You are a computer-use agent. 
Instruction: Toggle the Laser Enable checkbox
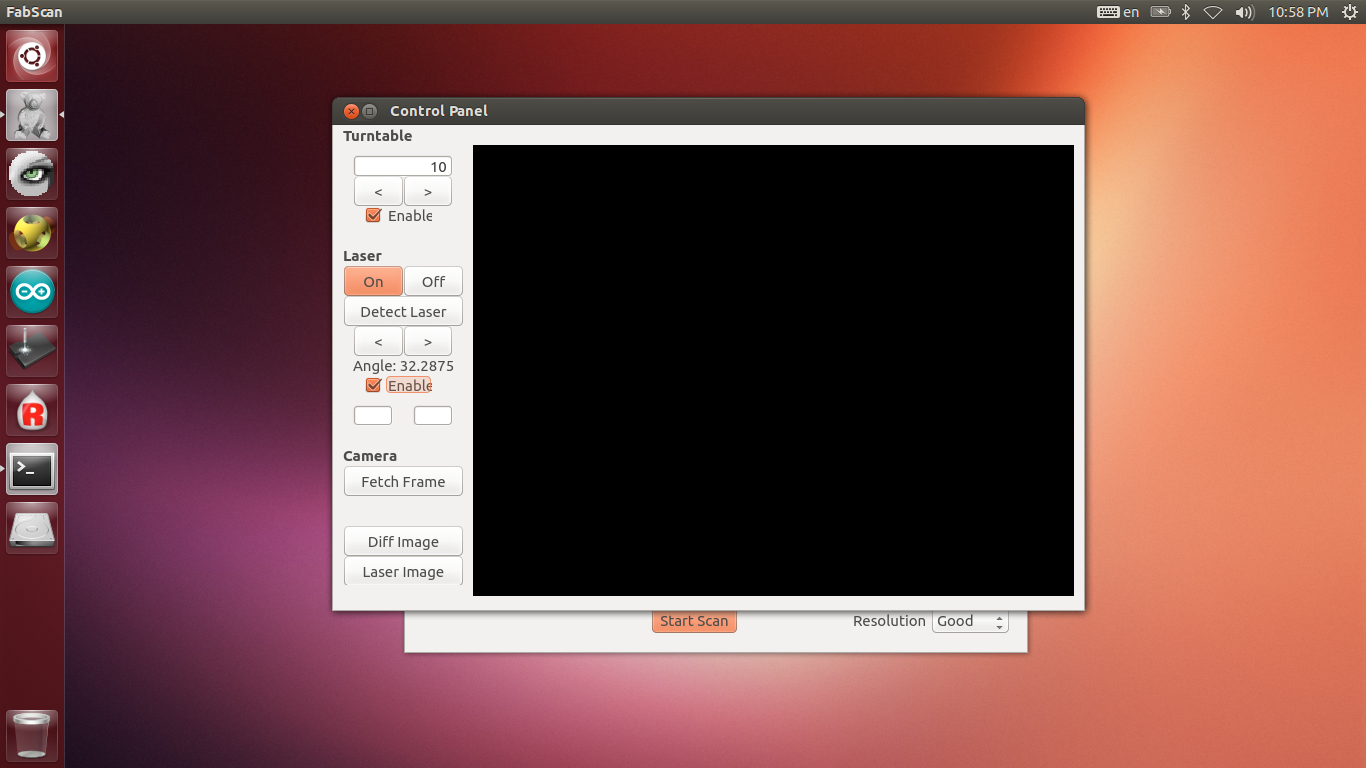374,386
